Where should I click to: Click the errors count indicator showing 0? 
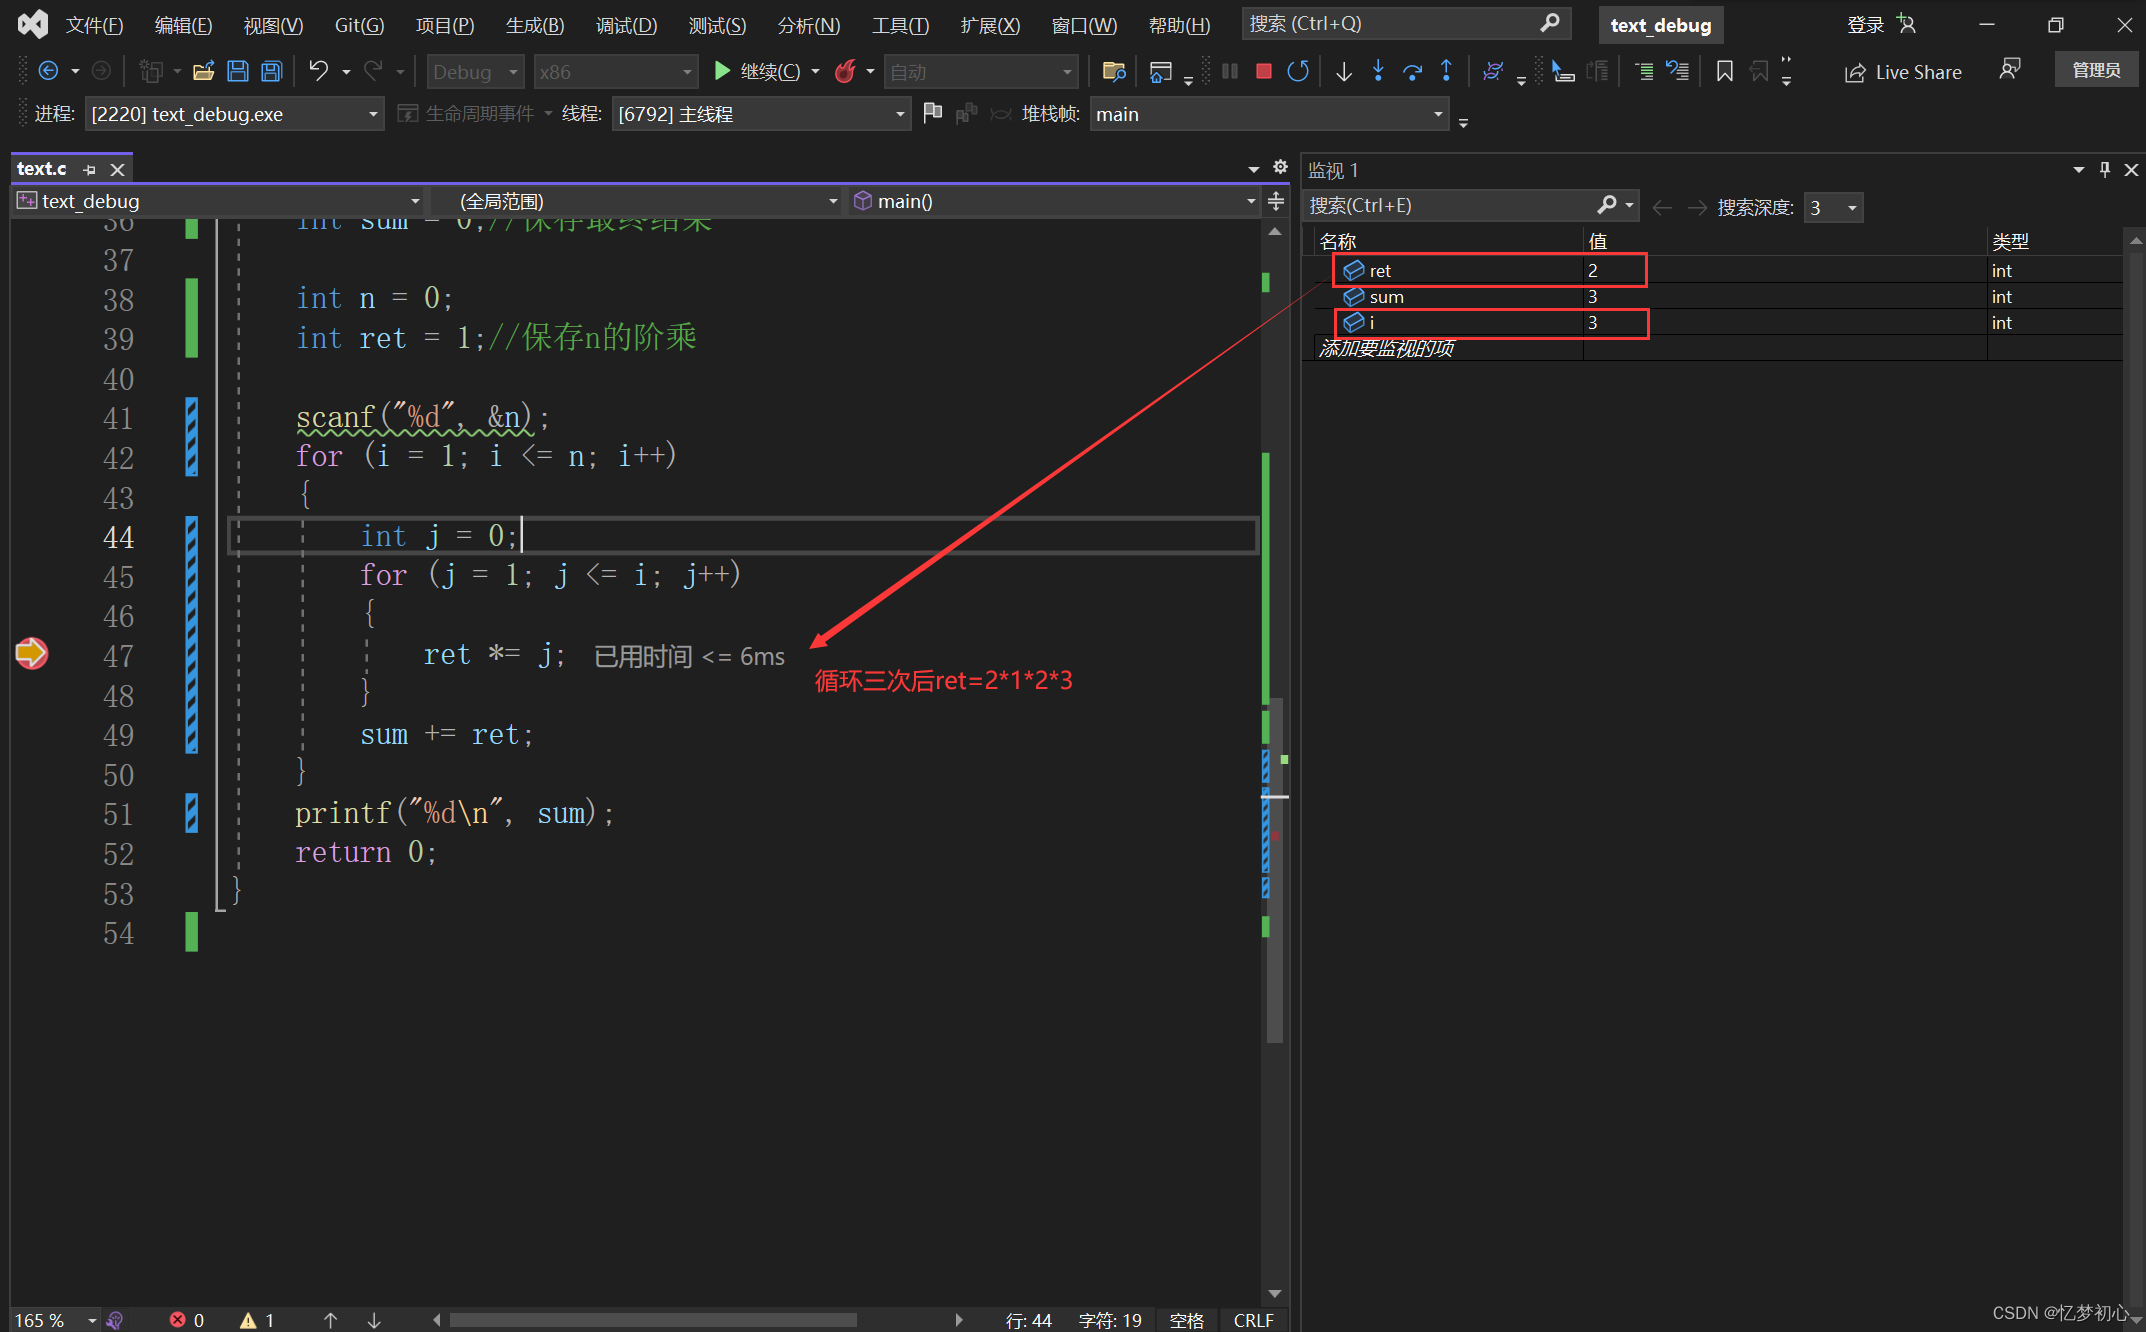(187, 1320)
